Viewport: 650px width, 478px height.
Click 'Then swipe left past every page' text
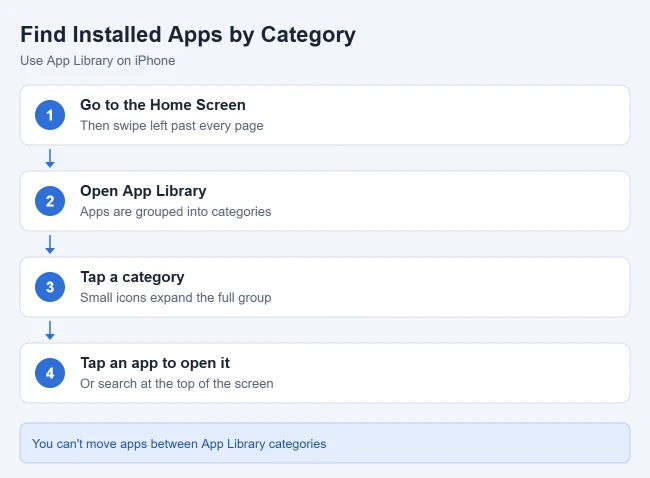(x=172, y=126)
